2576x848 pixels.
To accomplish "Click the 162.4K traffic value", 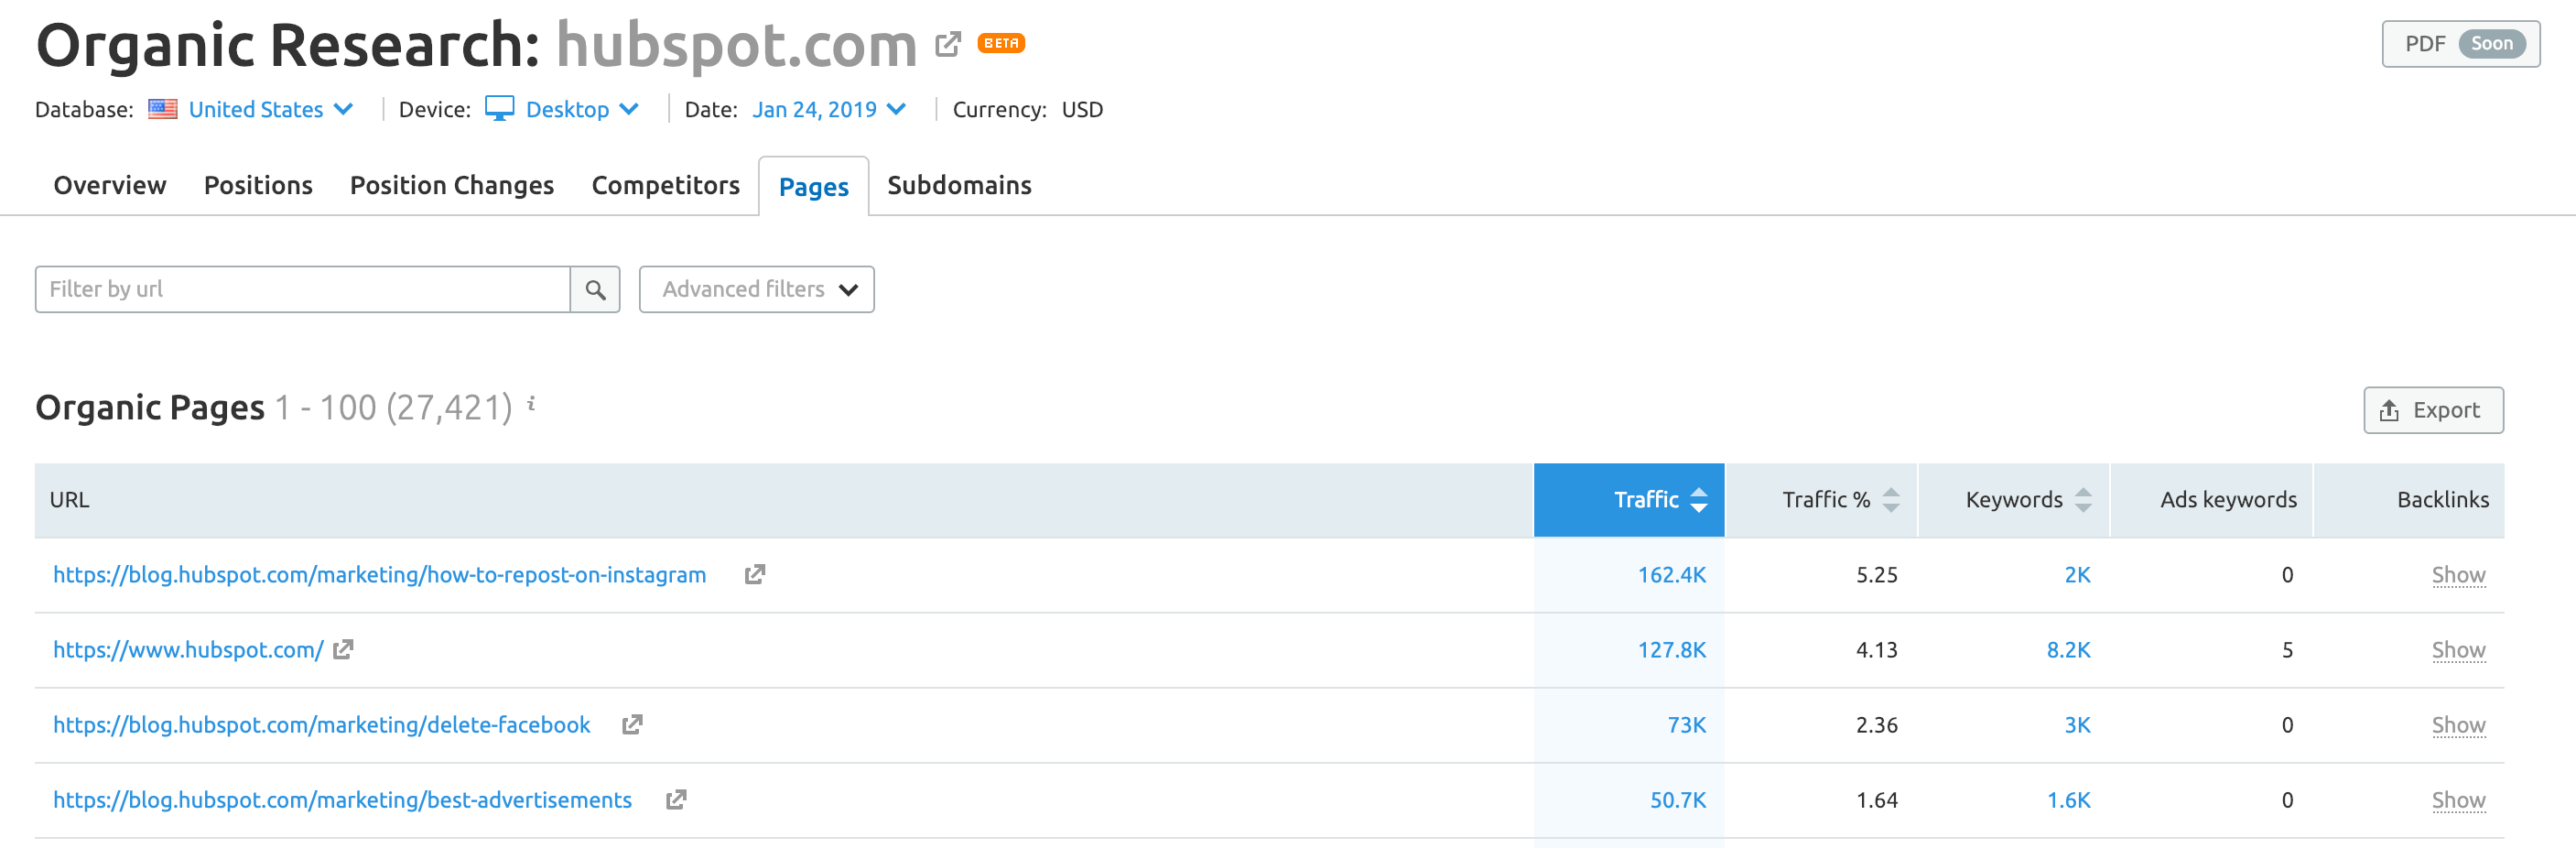I will coord(1671,574).
